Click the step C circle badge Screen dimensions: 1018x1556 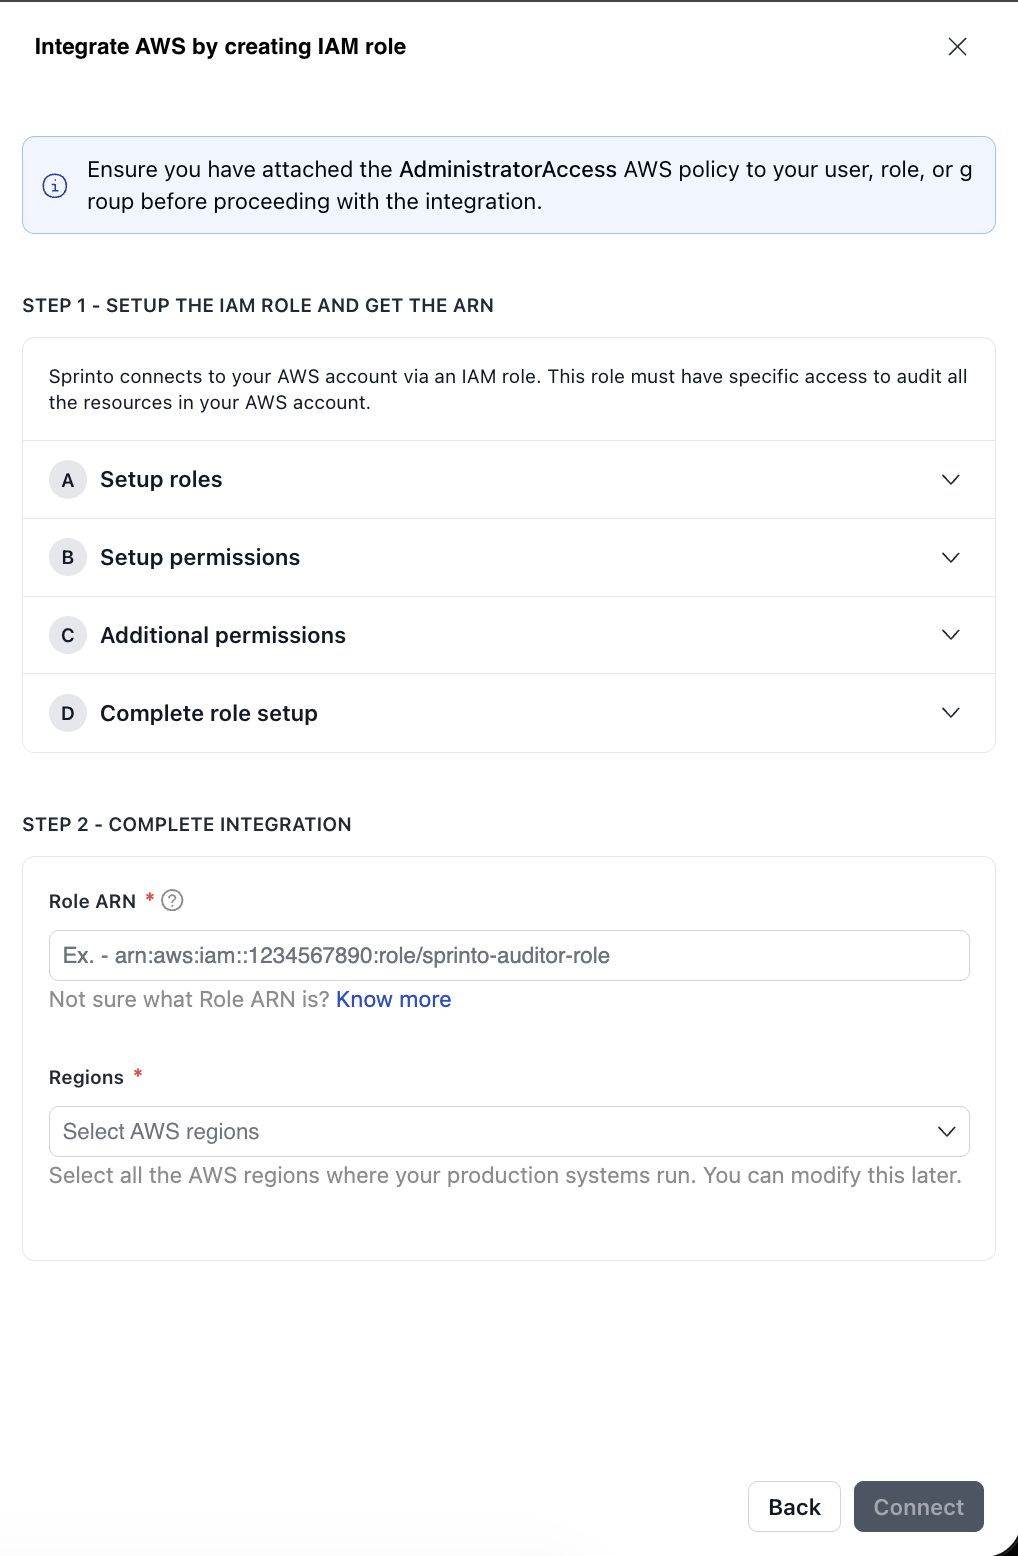pos(68,636)
